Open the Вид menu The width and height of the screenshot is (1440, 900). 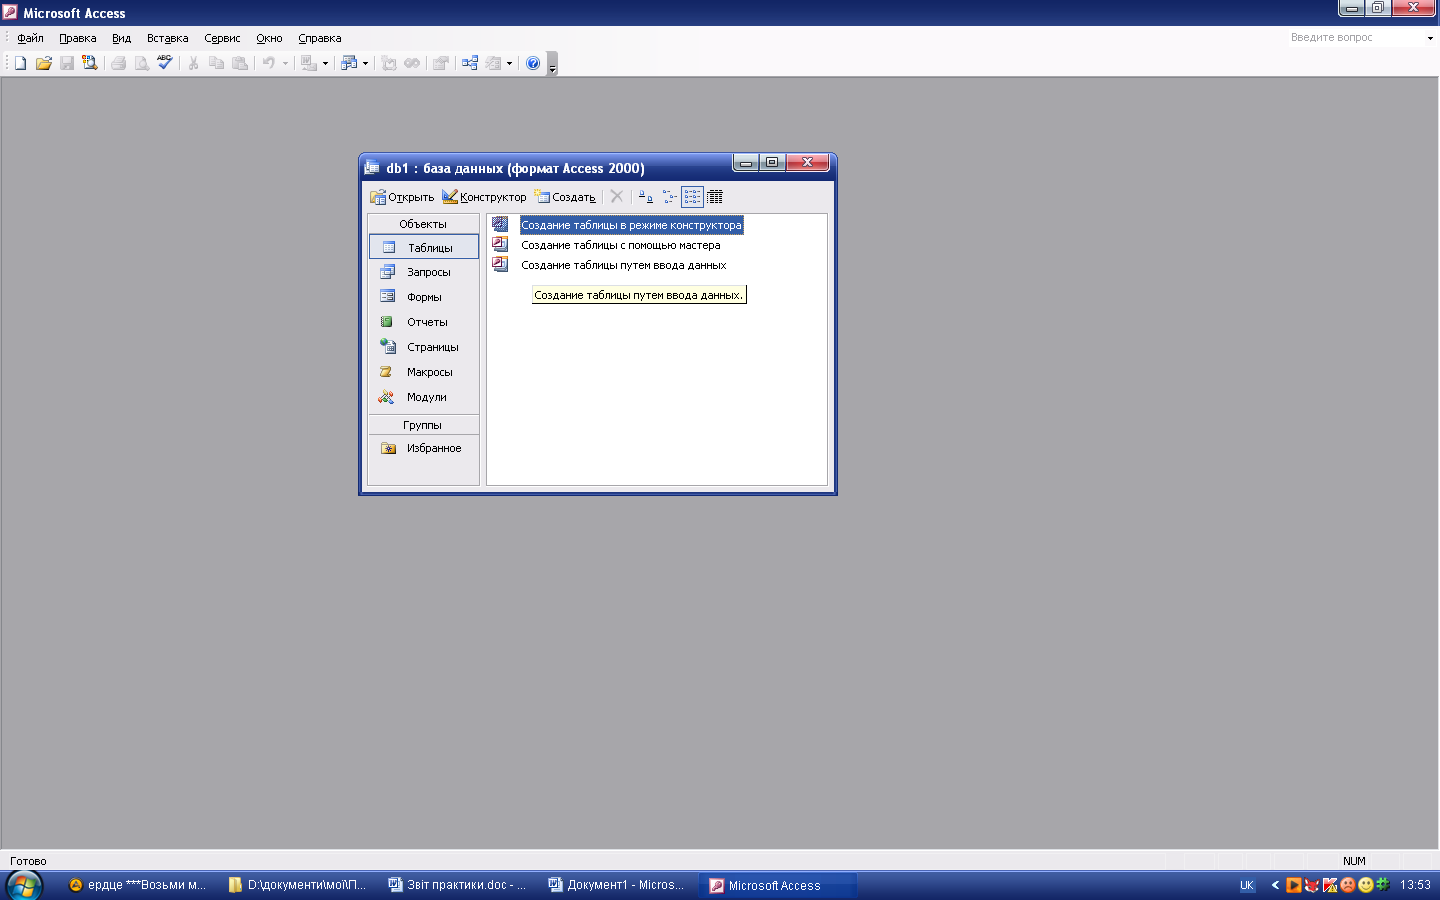121,38
